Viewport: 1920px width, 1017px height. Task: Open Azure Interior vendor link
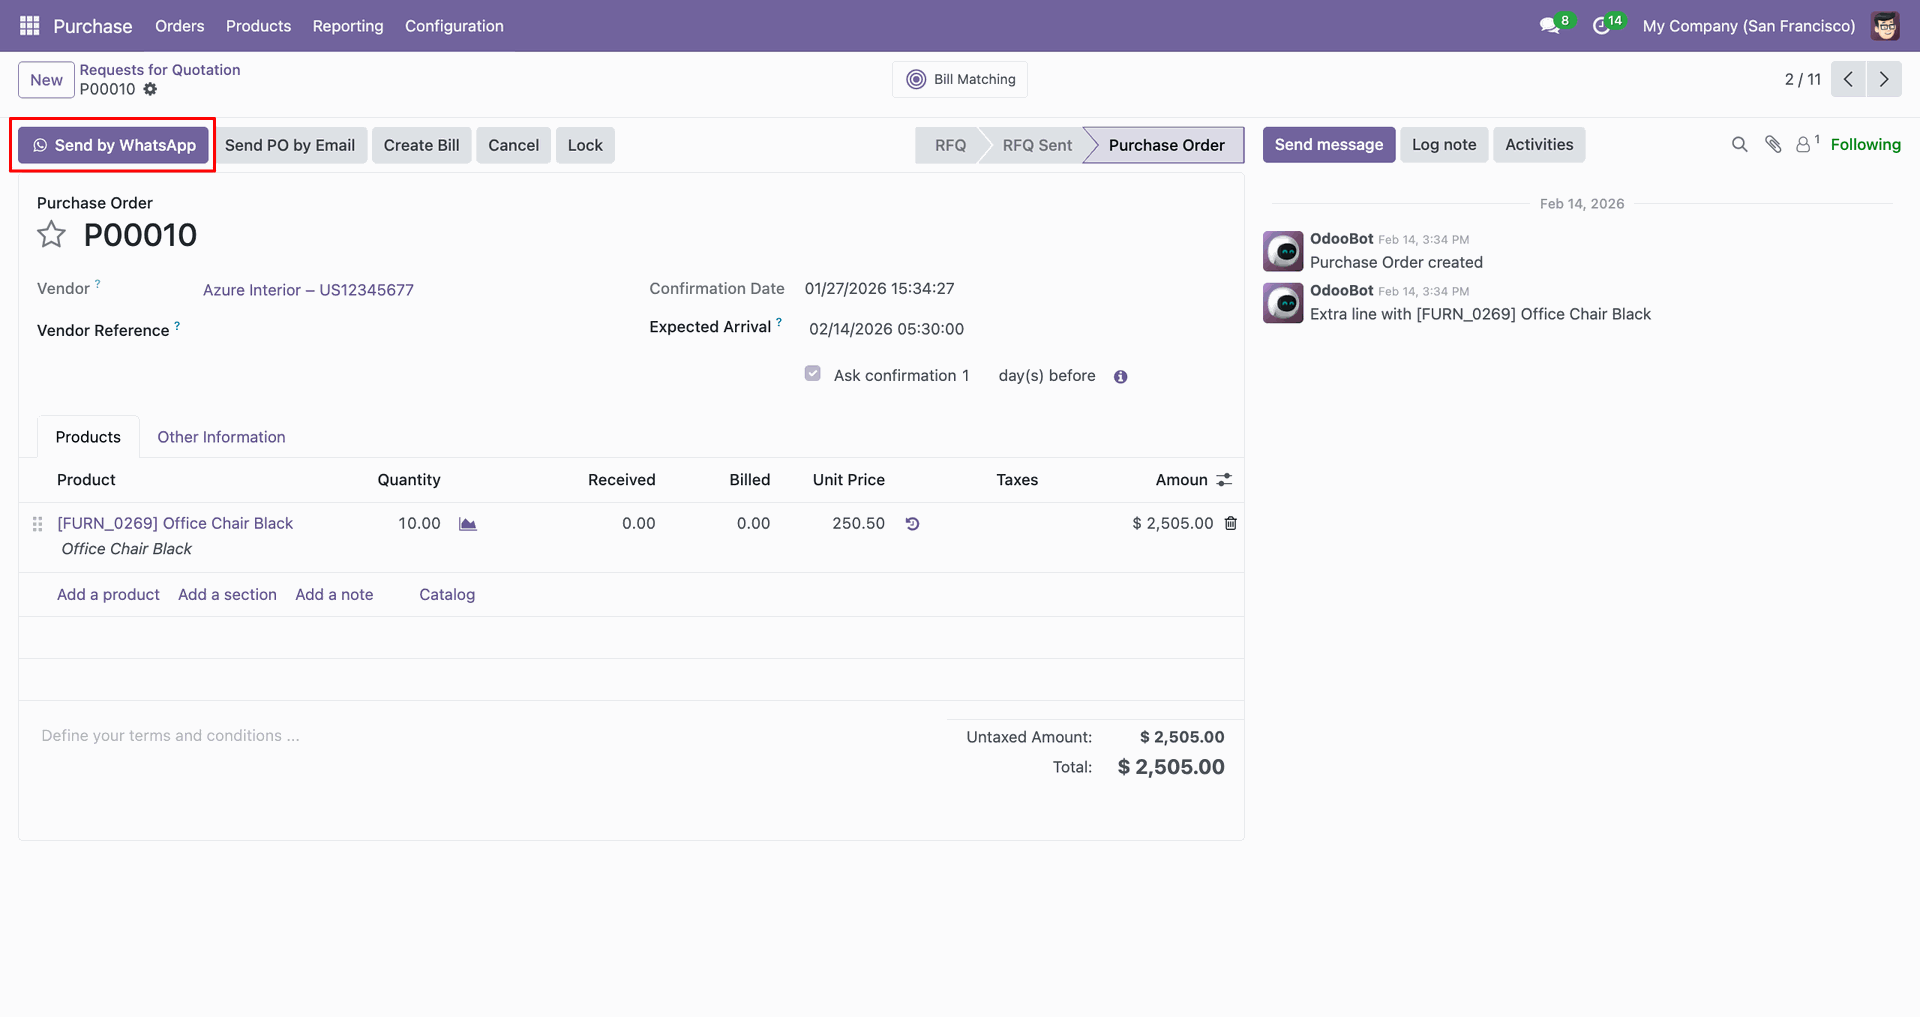tap(308, 290)
